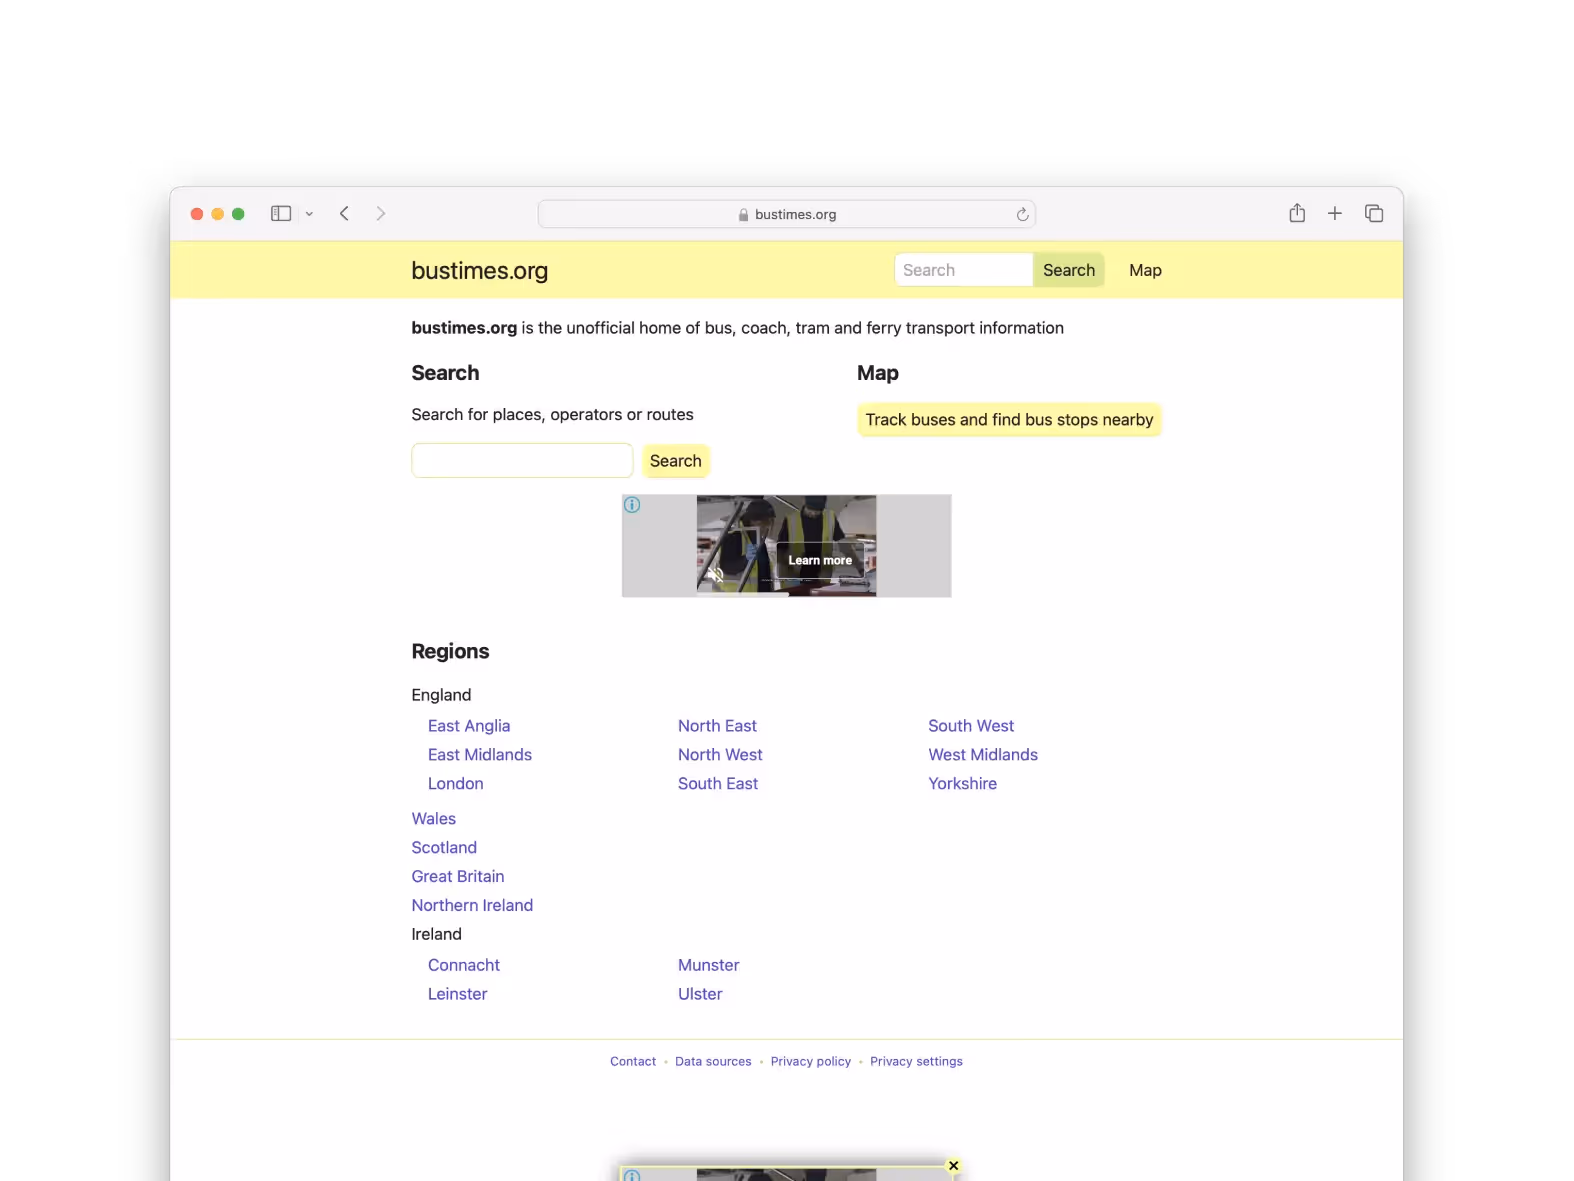
Task: Click Track buses and find bus stops nearby
Action: tap(1009, 420)
